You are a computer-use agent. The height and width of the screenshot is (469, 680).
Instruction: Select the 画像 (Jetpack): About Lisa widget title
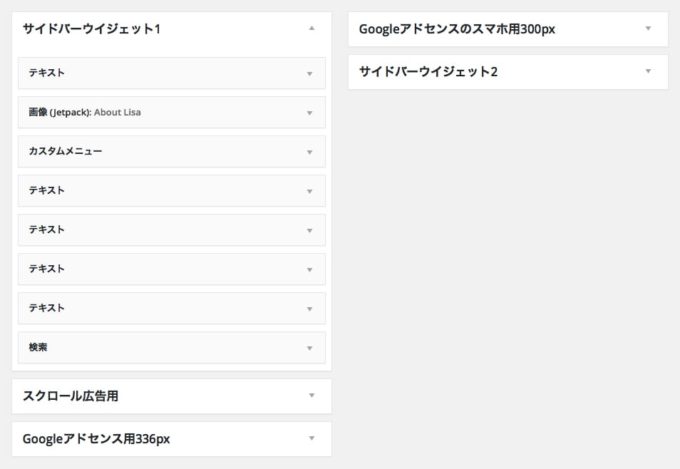click(85, 112)
